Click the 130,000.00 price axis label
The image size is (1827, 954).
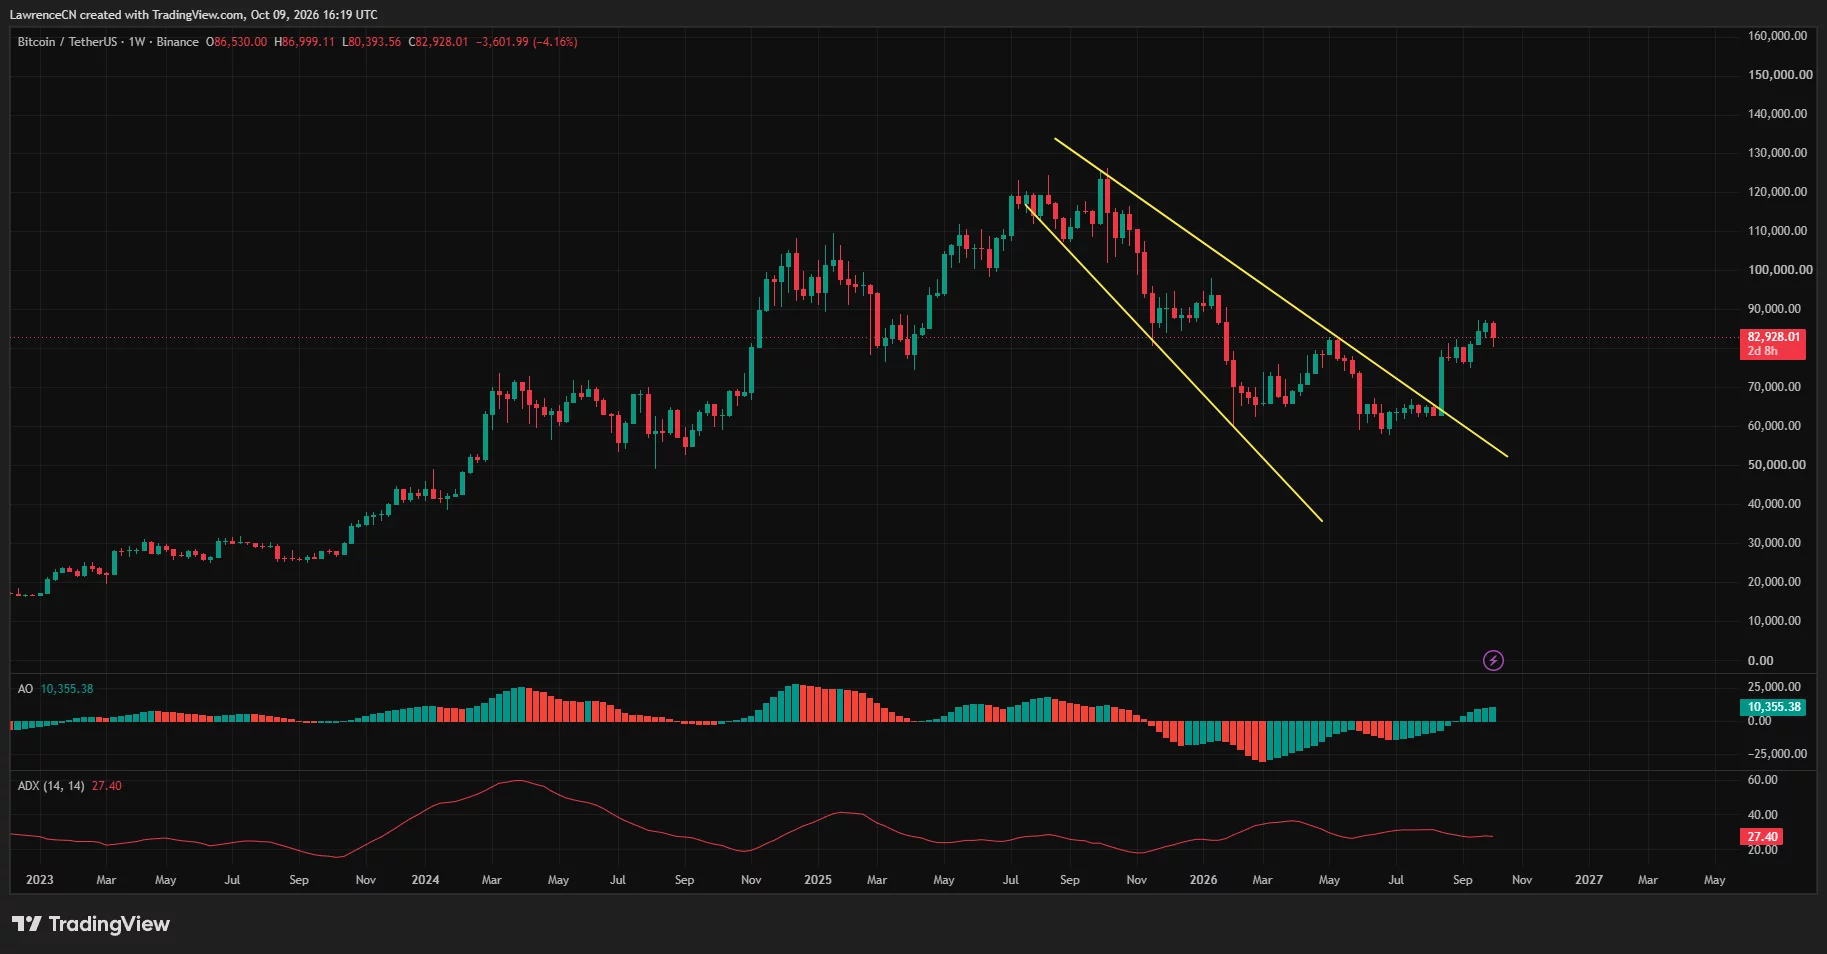(x=1777, y=153)
